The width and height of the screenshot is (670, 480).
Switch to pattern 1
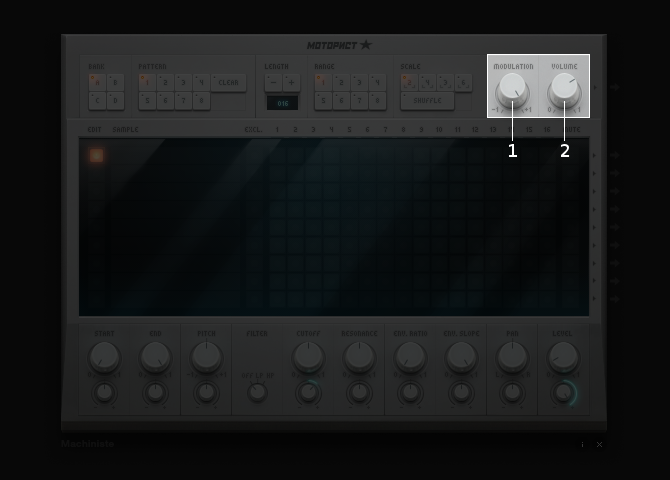(x=147, y=82)
